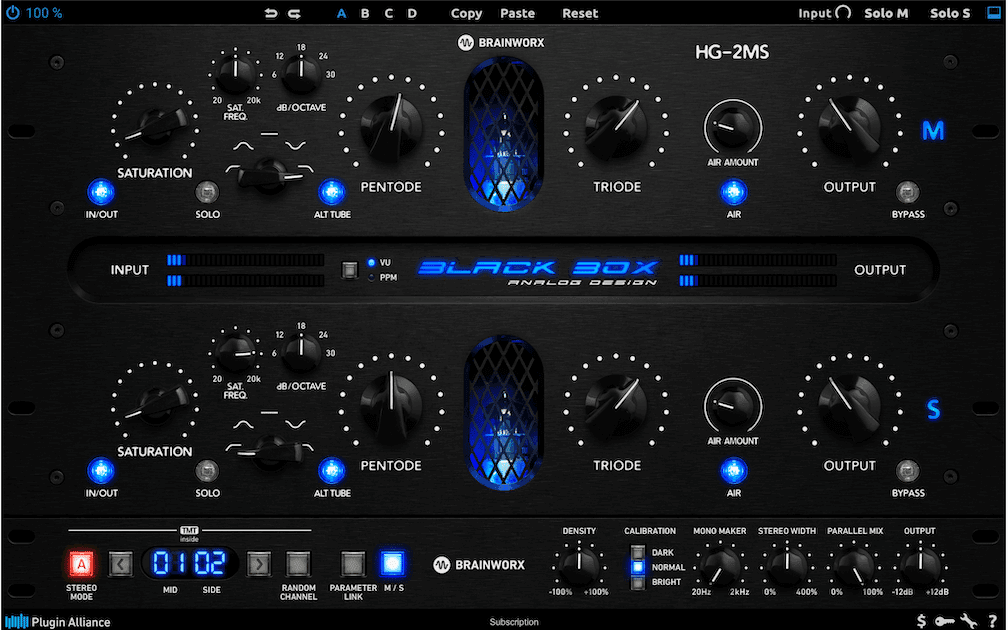Click Mid channel dB/OCTAVE knob
The image size is (1008, 630).
(x=302, y=73)
